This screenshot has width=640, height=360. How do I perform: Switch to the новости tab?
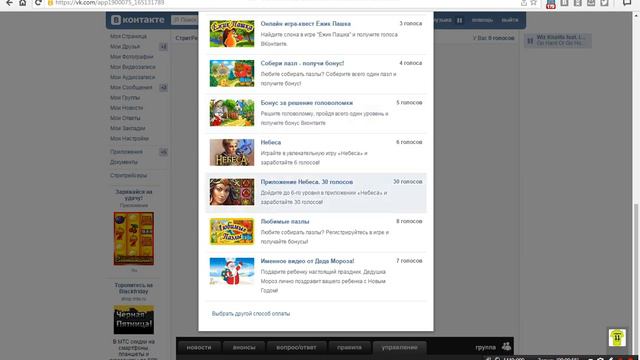[x=199, y=347]
